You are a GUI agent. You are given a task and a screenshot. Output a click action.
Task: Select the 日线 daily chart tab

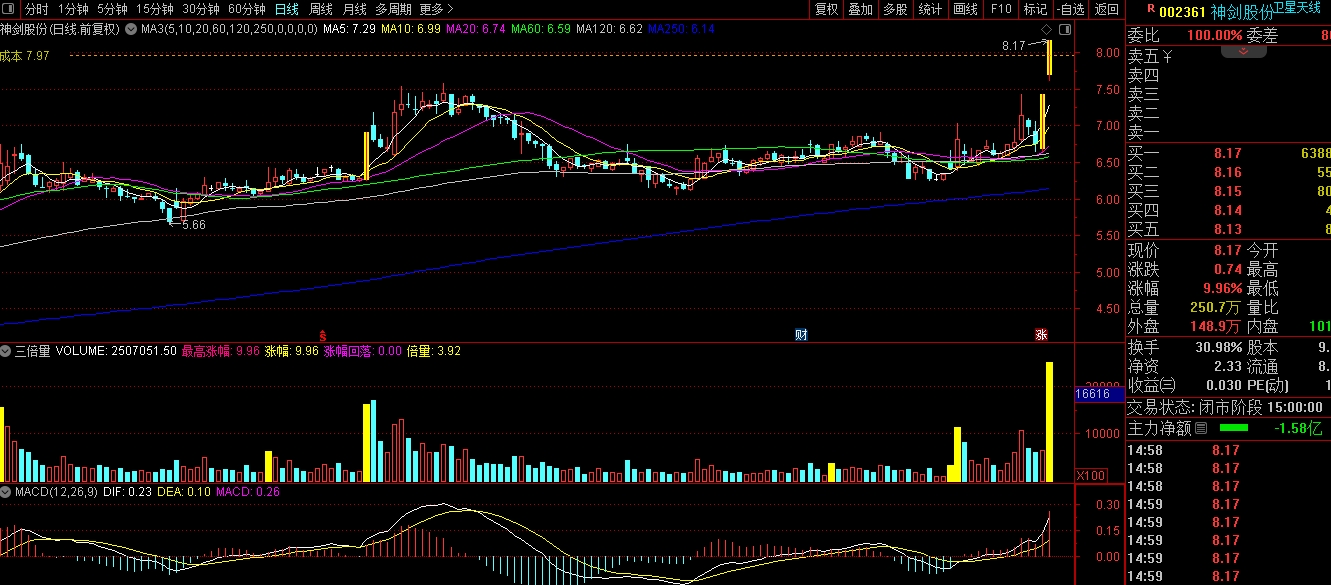click(287, 9)
